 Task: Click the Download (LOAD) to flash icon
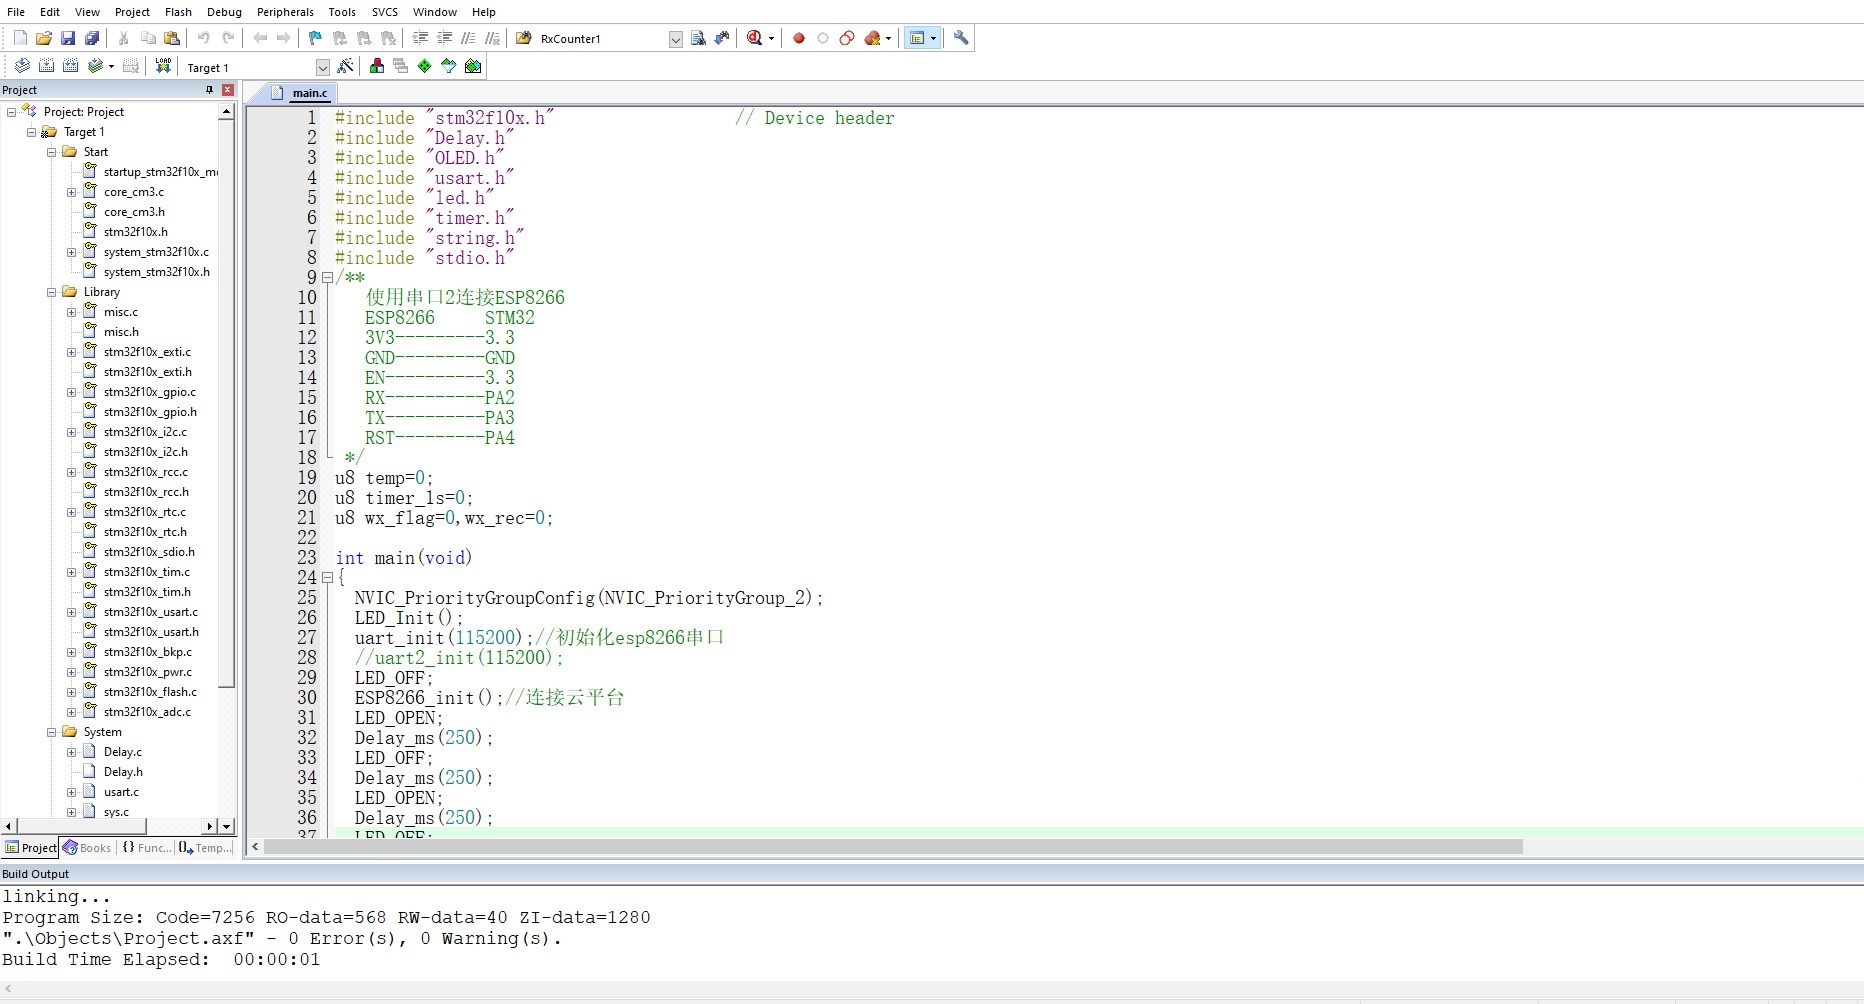(163, 66)
